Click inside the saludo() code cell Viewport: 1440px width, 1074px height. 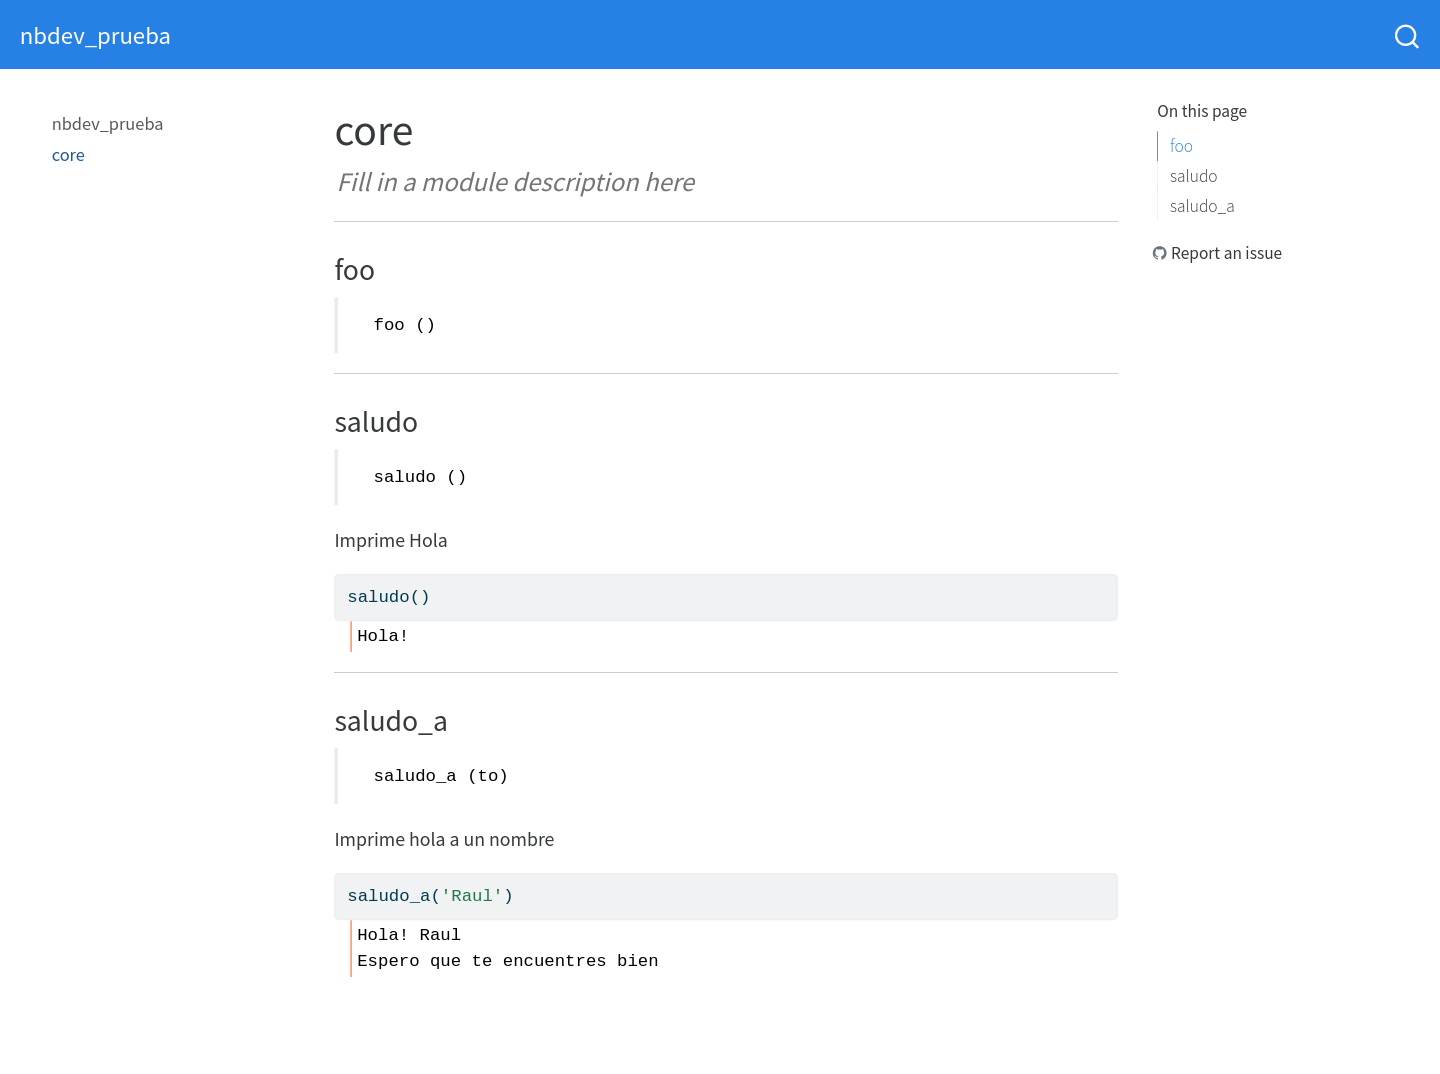point(725,597)
